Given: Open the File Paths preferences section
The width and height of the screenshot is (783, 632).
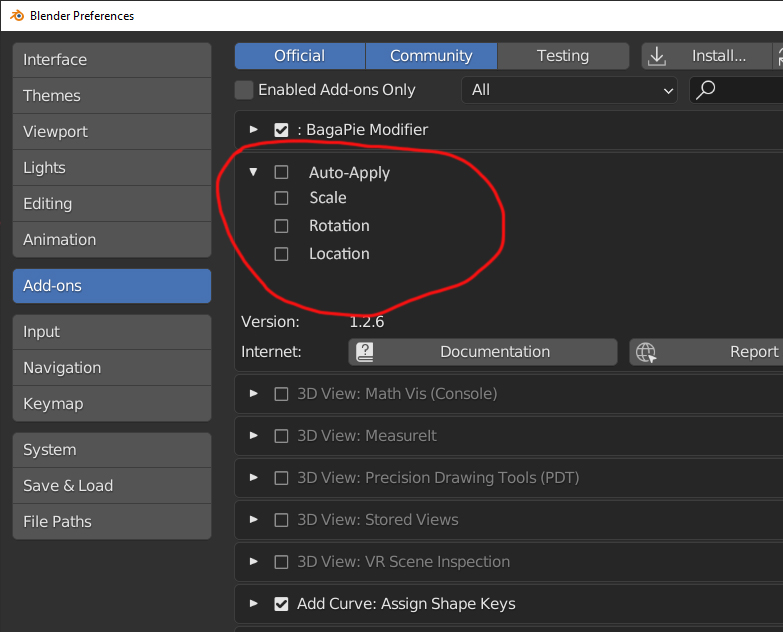Looking at the screenshot, I should (112, 522).
